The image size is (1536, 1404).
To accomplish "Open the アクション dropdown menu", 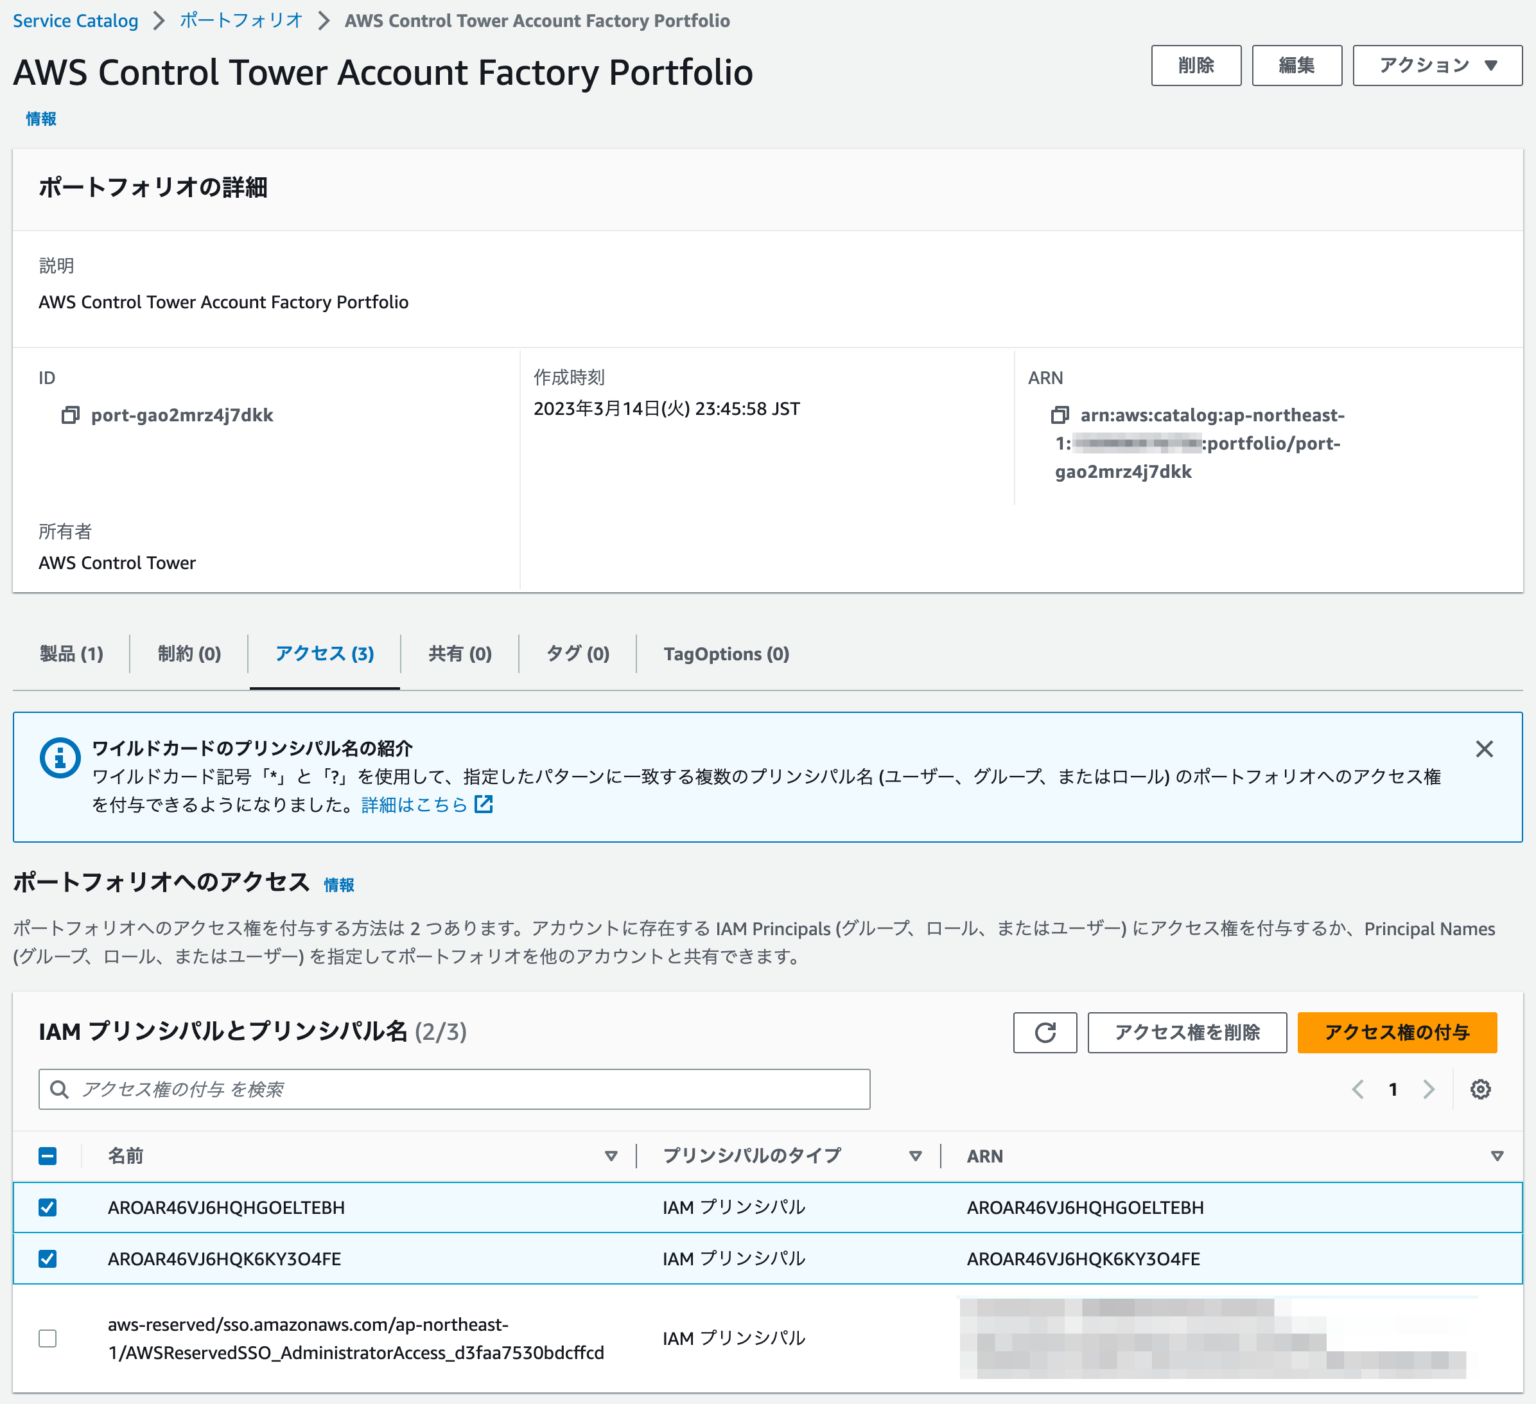I will (1437, 65).
